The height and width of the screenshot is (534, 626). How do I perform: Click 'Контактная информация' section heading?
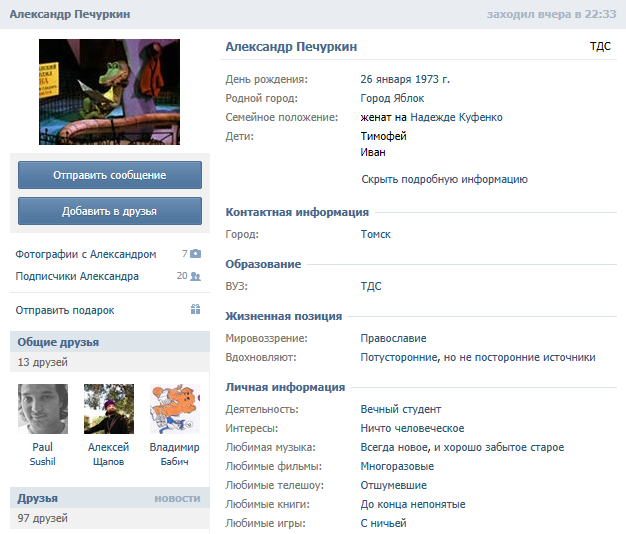pyautogui.click(x=297, y=212)
